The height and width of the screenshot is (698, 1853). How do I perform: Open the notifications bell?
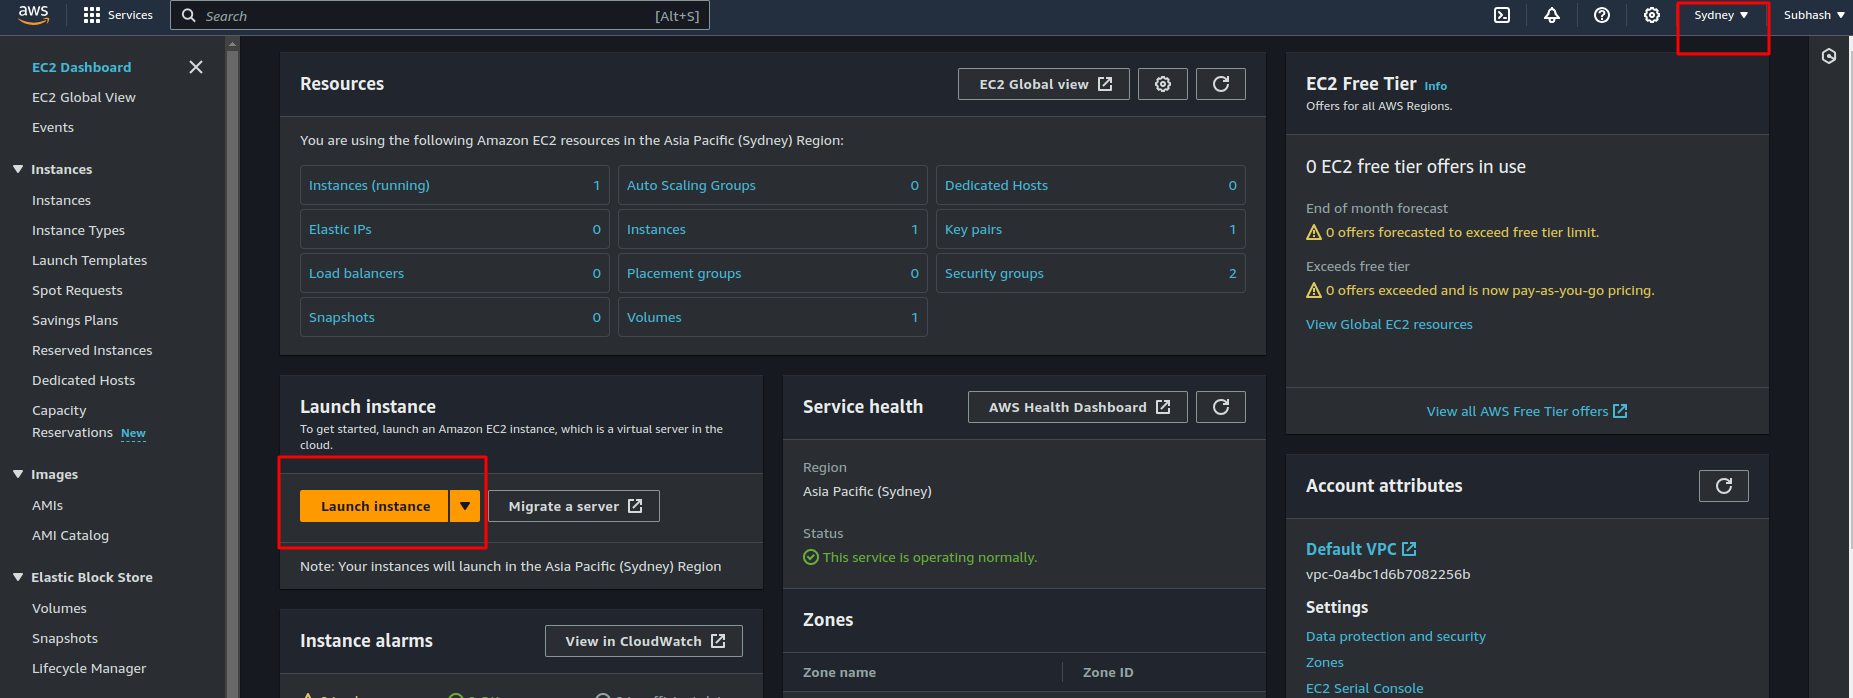click(x=1552, y=15)
